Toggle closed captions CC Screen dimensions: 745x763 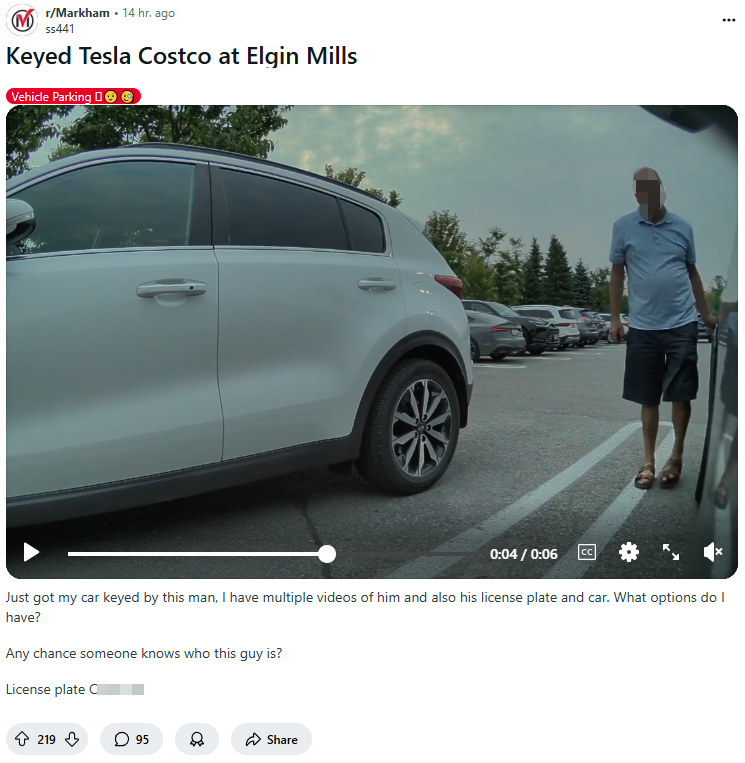tap(587, 552)
